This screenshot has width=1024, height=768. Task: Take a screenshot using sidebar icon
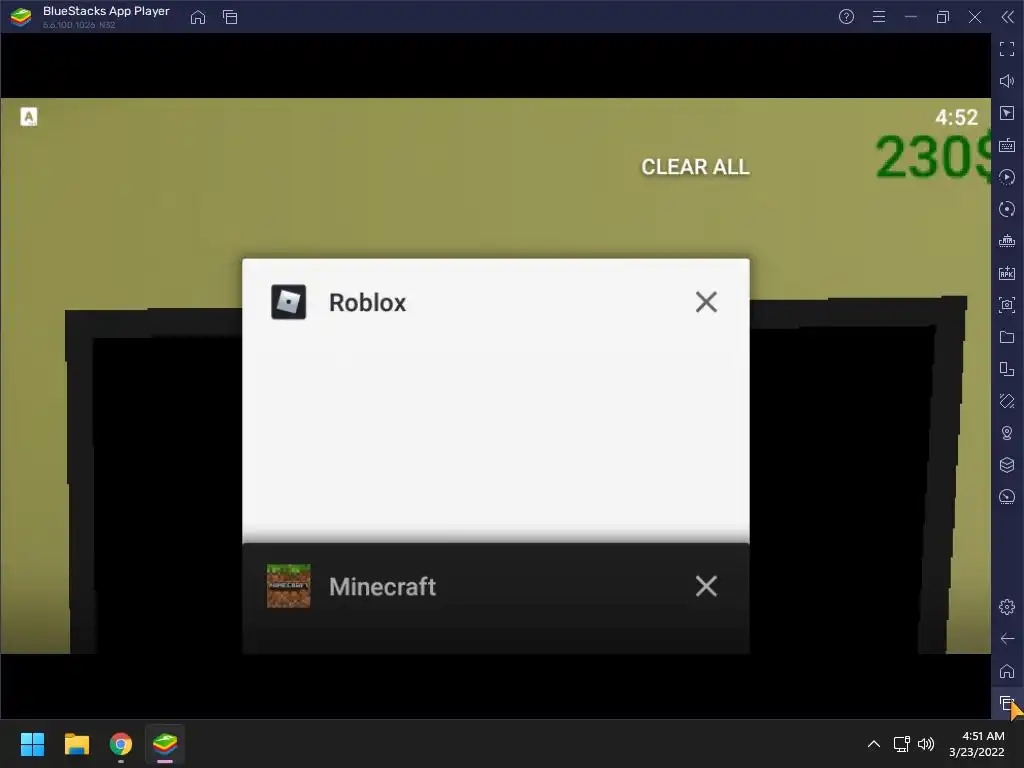coord(1007,305)
